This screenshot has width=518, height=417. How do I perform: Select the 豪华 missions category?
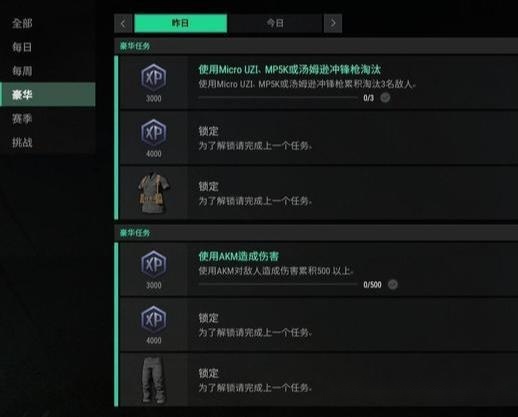point(48,95)
